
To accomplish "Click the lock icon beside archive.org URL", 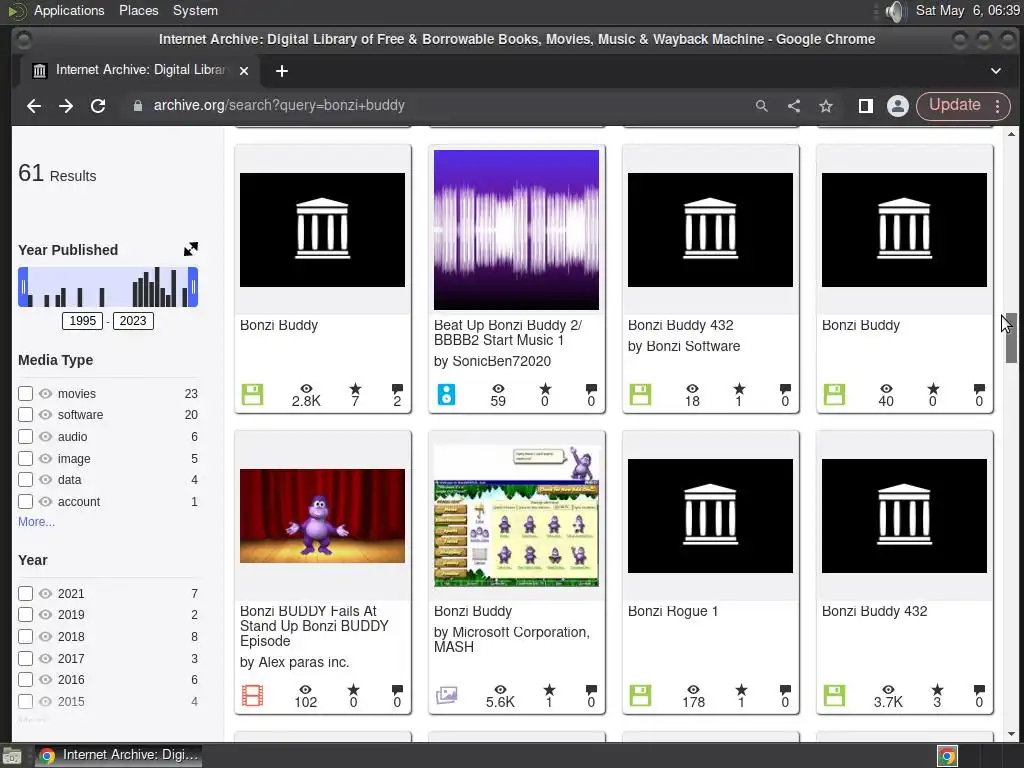I will click(x=137, y=106).
